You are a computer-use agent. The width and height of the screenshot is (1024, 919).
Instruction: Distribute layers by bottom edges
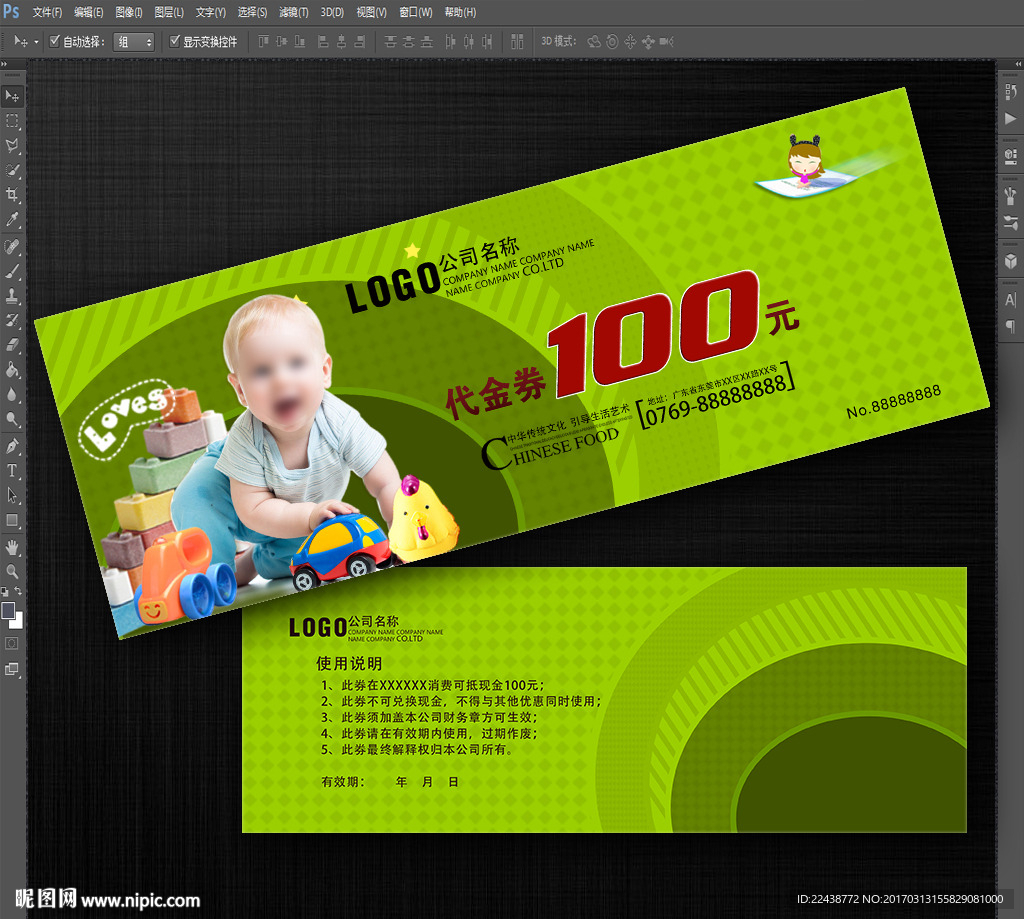pos(427,42)
